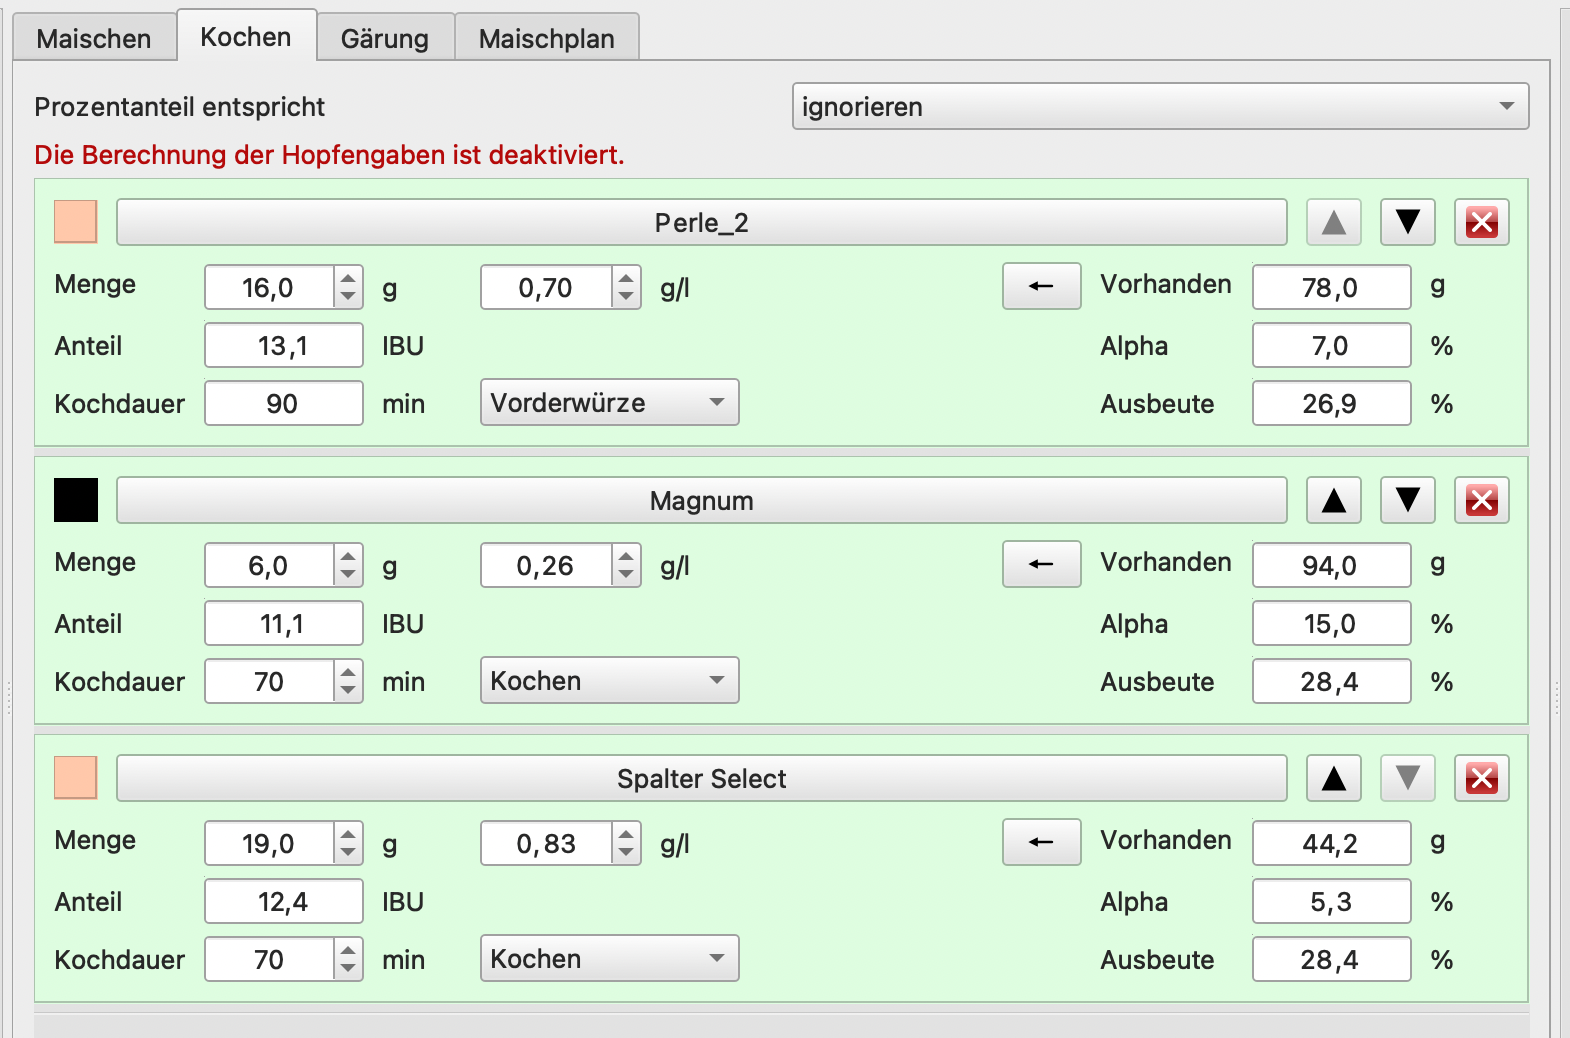
Task: Increase Perle_2 Menge grams with up stepper
Action: [347, 278]
